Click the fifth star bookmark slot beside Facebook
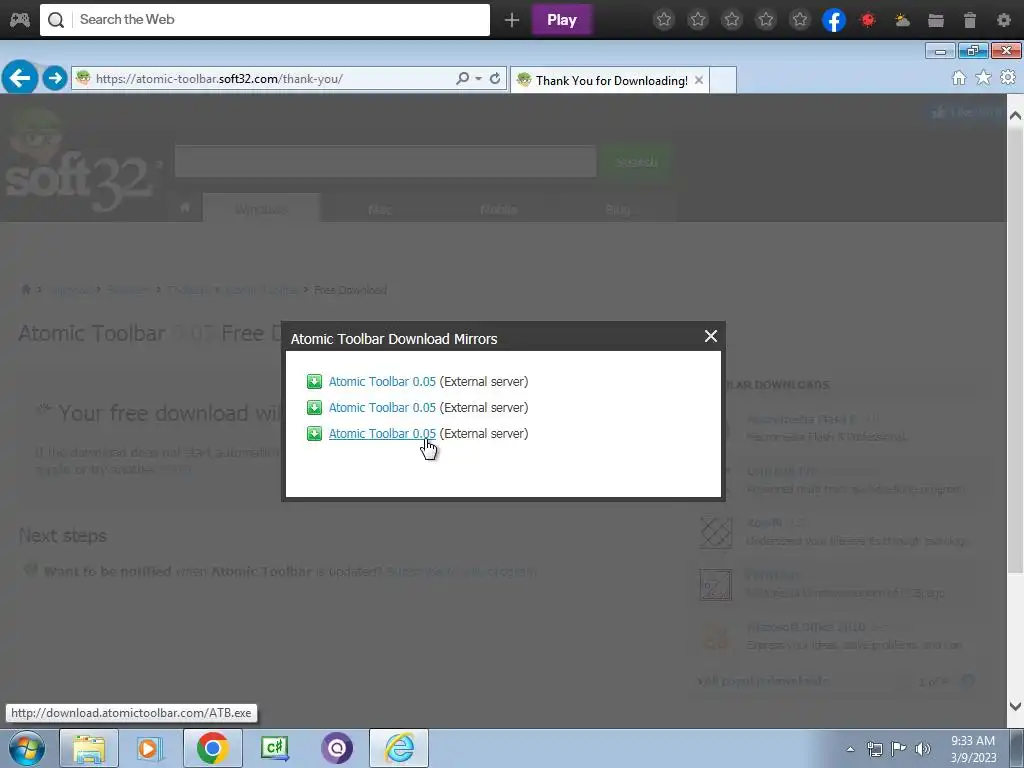Viewport: 1024px width, 768px height. click(x=800, y=20)
